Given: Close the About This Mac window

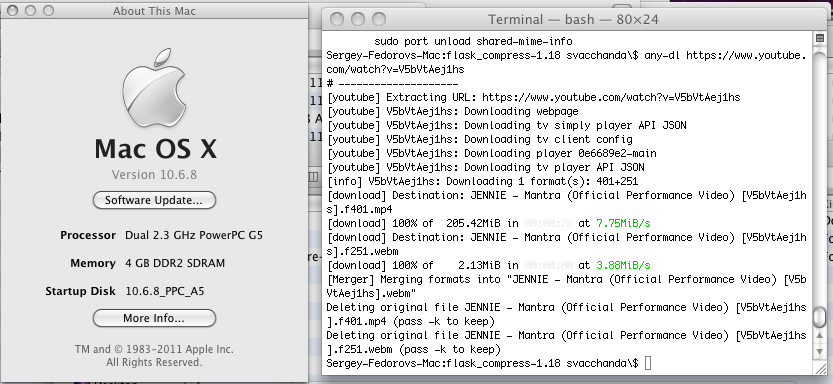Looking at the screenshot, I should coord(13,11).
